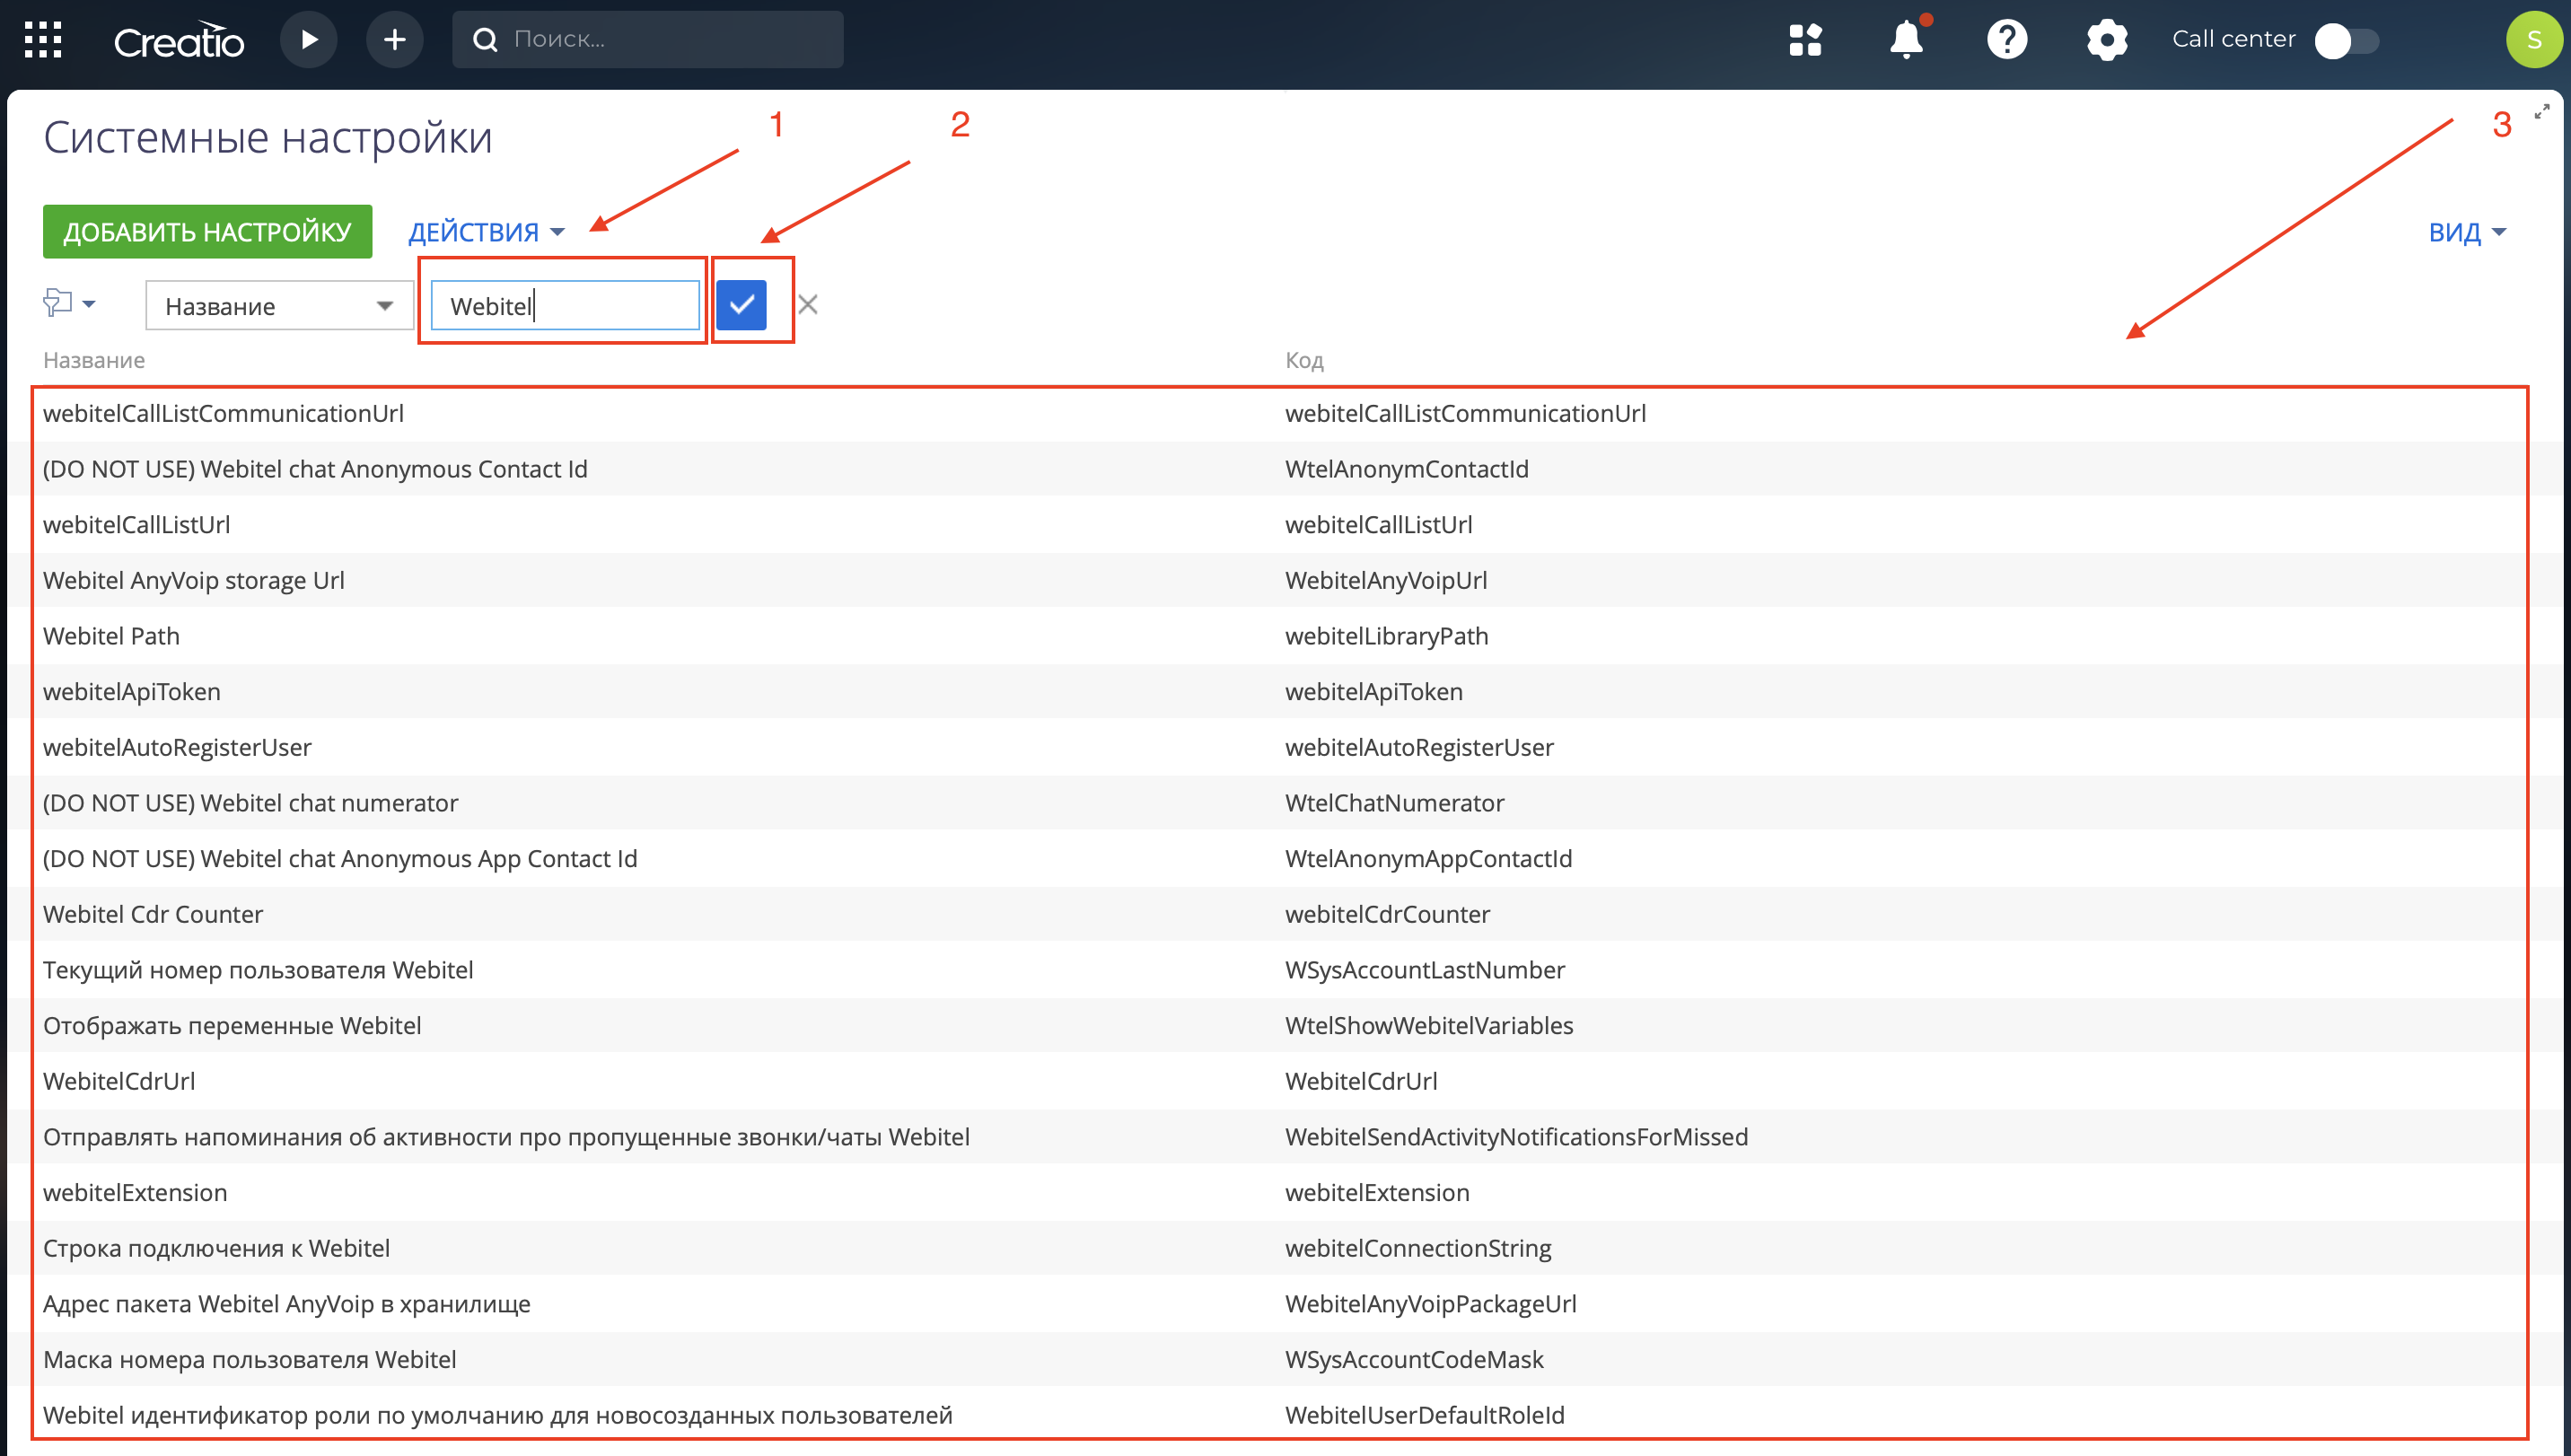The height and width of the screenshot is (1456, 2571).
Task: Open the application grid menu icon
Action: coord(43,40)
